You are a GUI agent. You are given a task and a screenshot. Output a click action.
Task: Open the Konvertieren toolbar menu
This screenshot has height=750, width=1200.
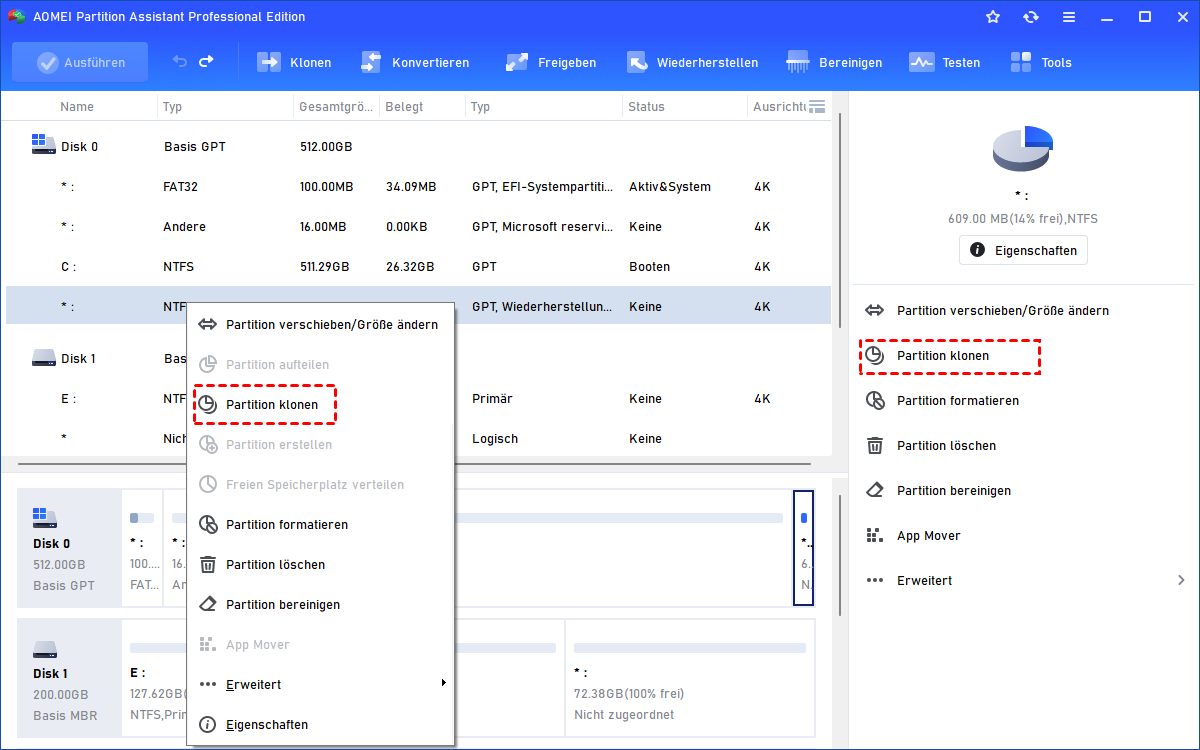tap(415, 62)
